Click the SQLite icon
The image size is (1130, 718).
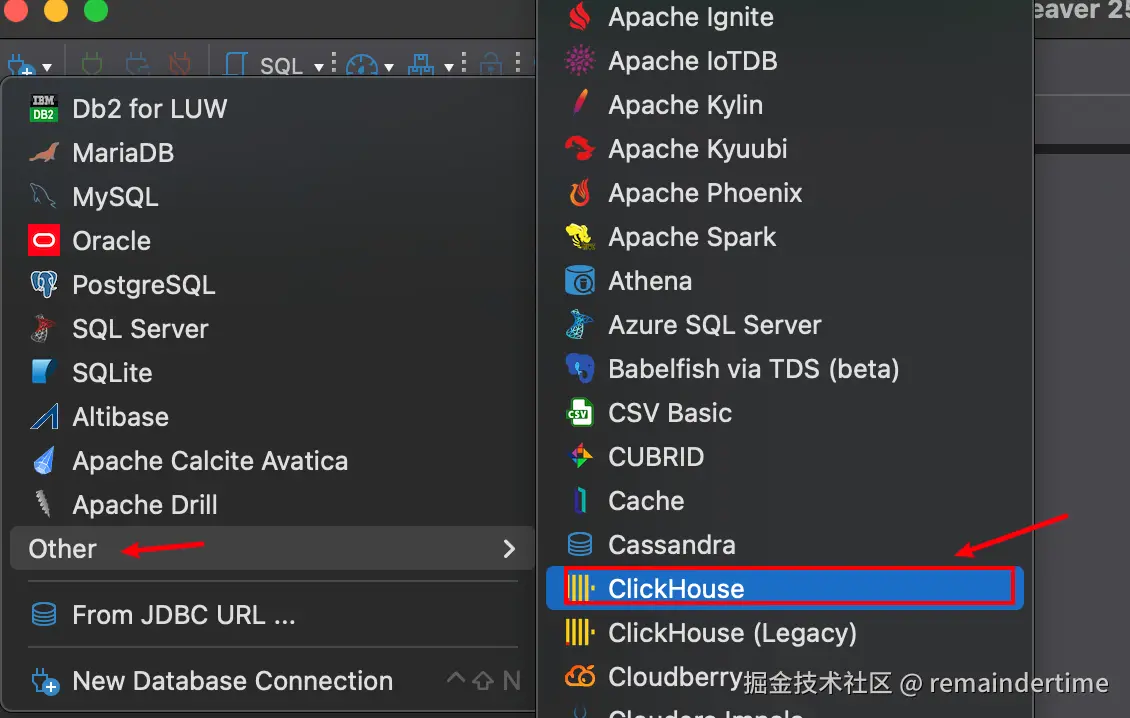[43, 372]
